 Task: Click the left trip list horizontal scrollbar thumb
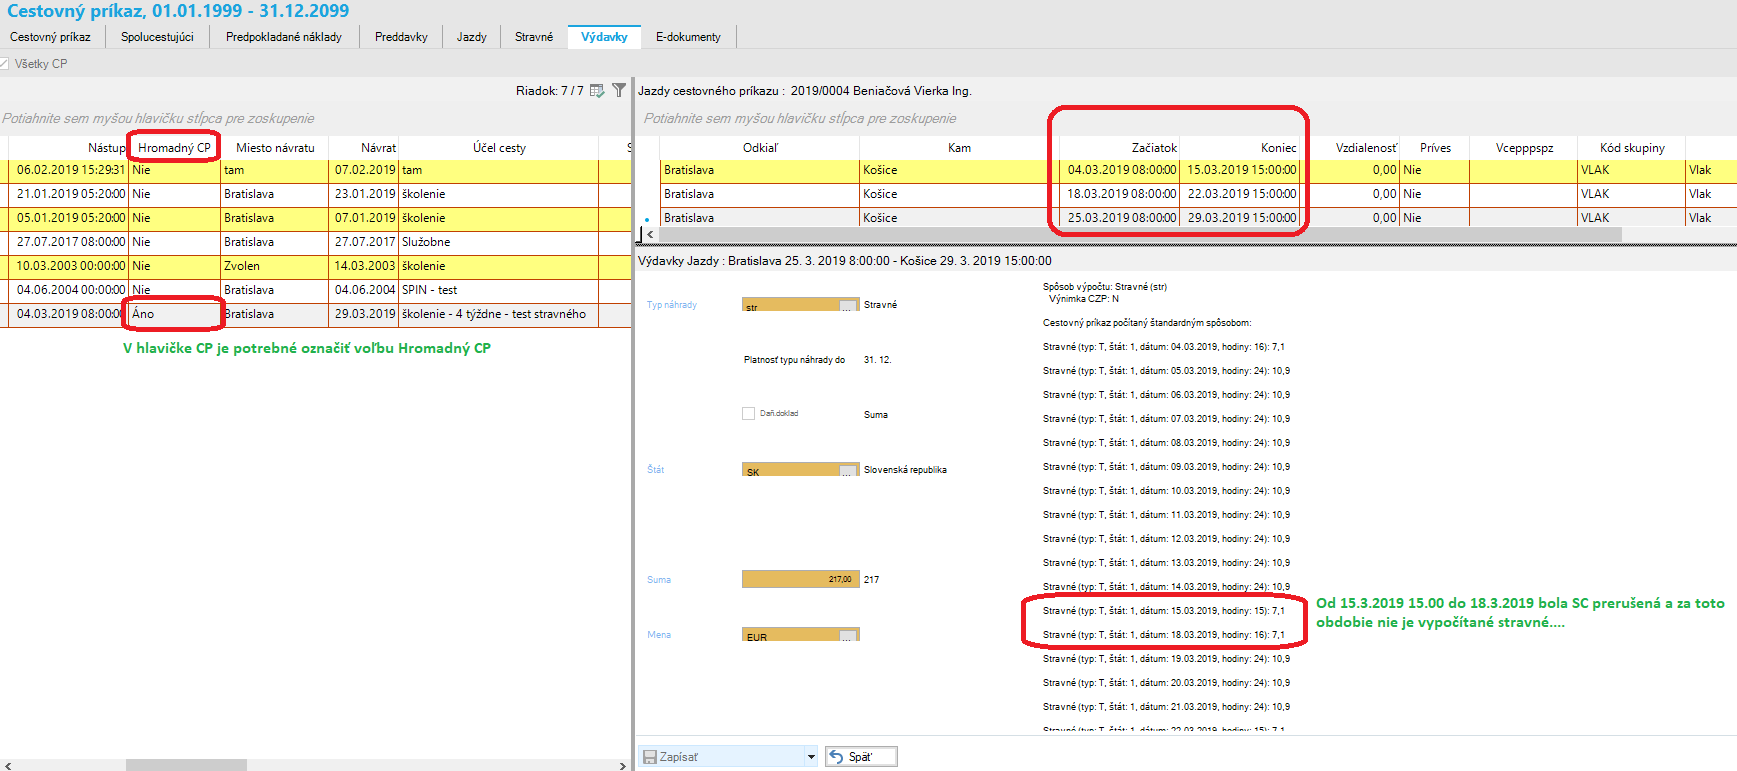(x=186, y=765)
